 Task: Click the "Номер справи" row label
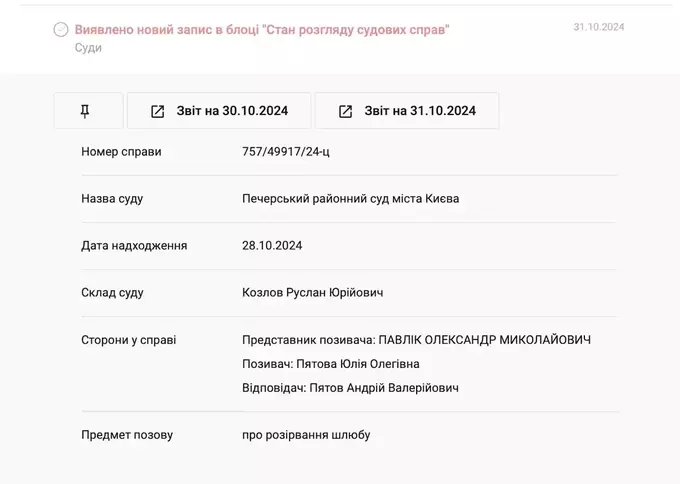(x=121, y=152)
